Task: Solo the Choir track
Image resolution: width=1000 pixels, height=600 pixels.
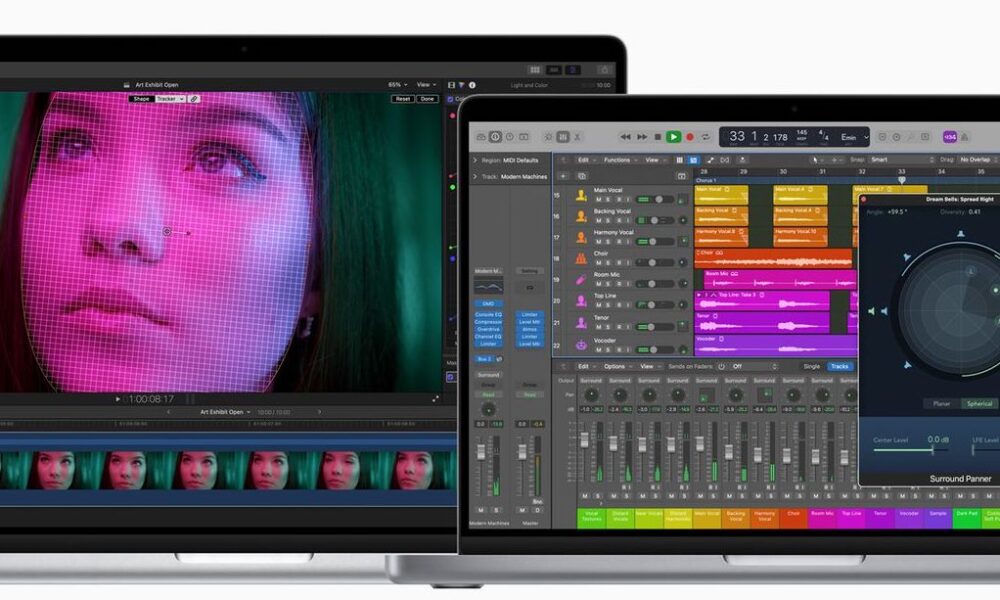Action: 608,263
